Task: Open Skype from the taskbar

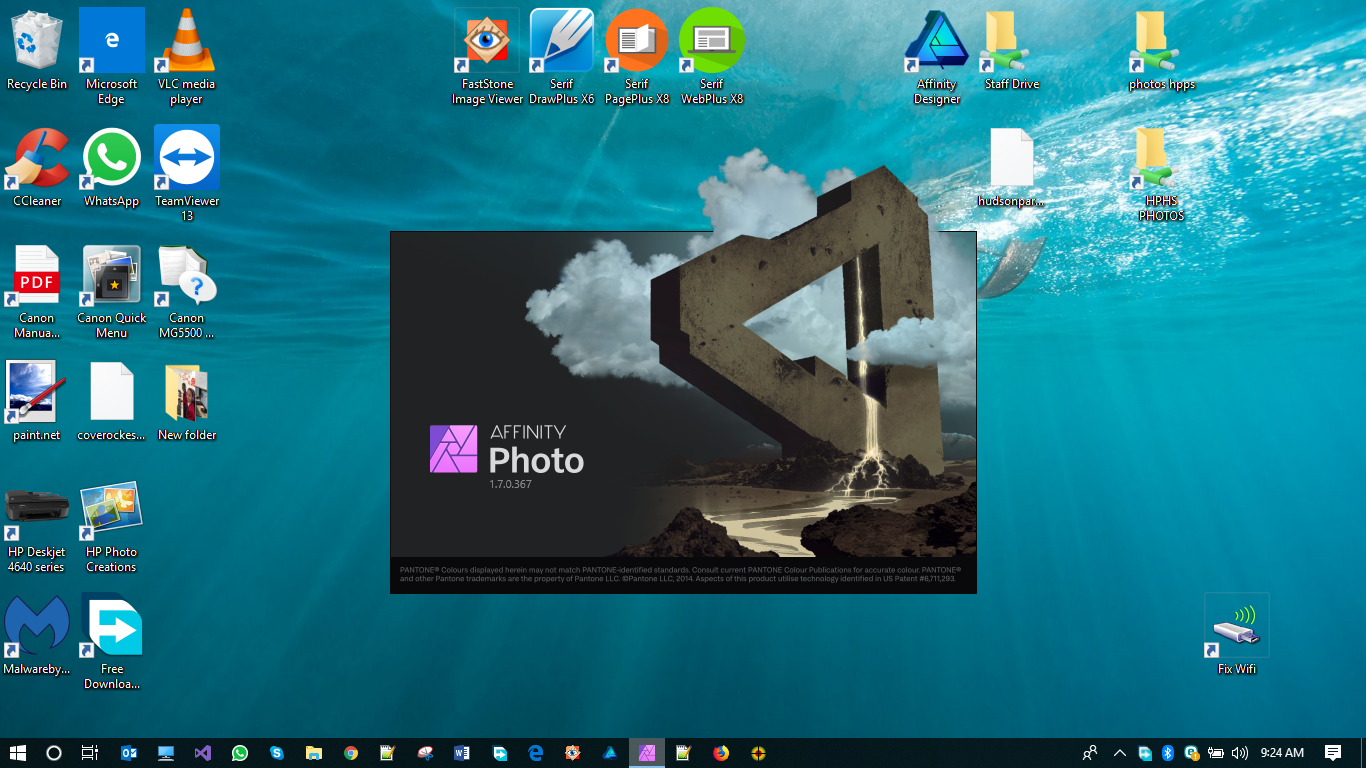Action: pyautogui.click(x=276, y=753)
